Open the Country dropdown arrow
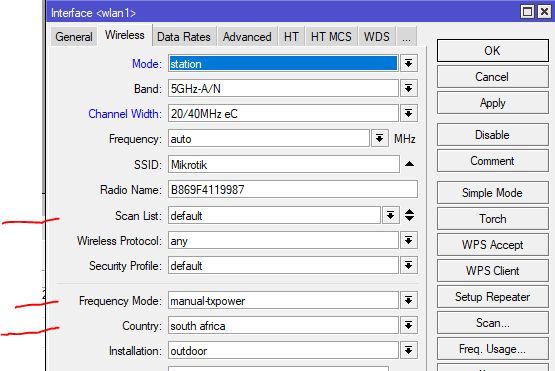555x371 pixels. [x=408, y=325]
